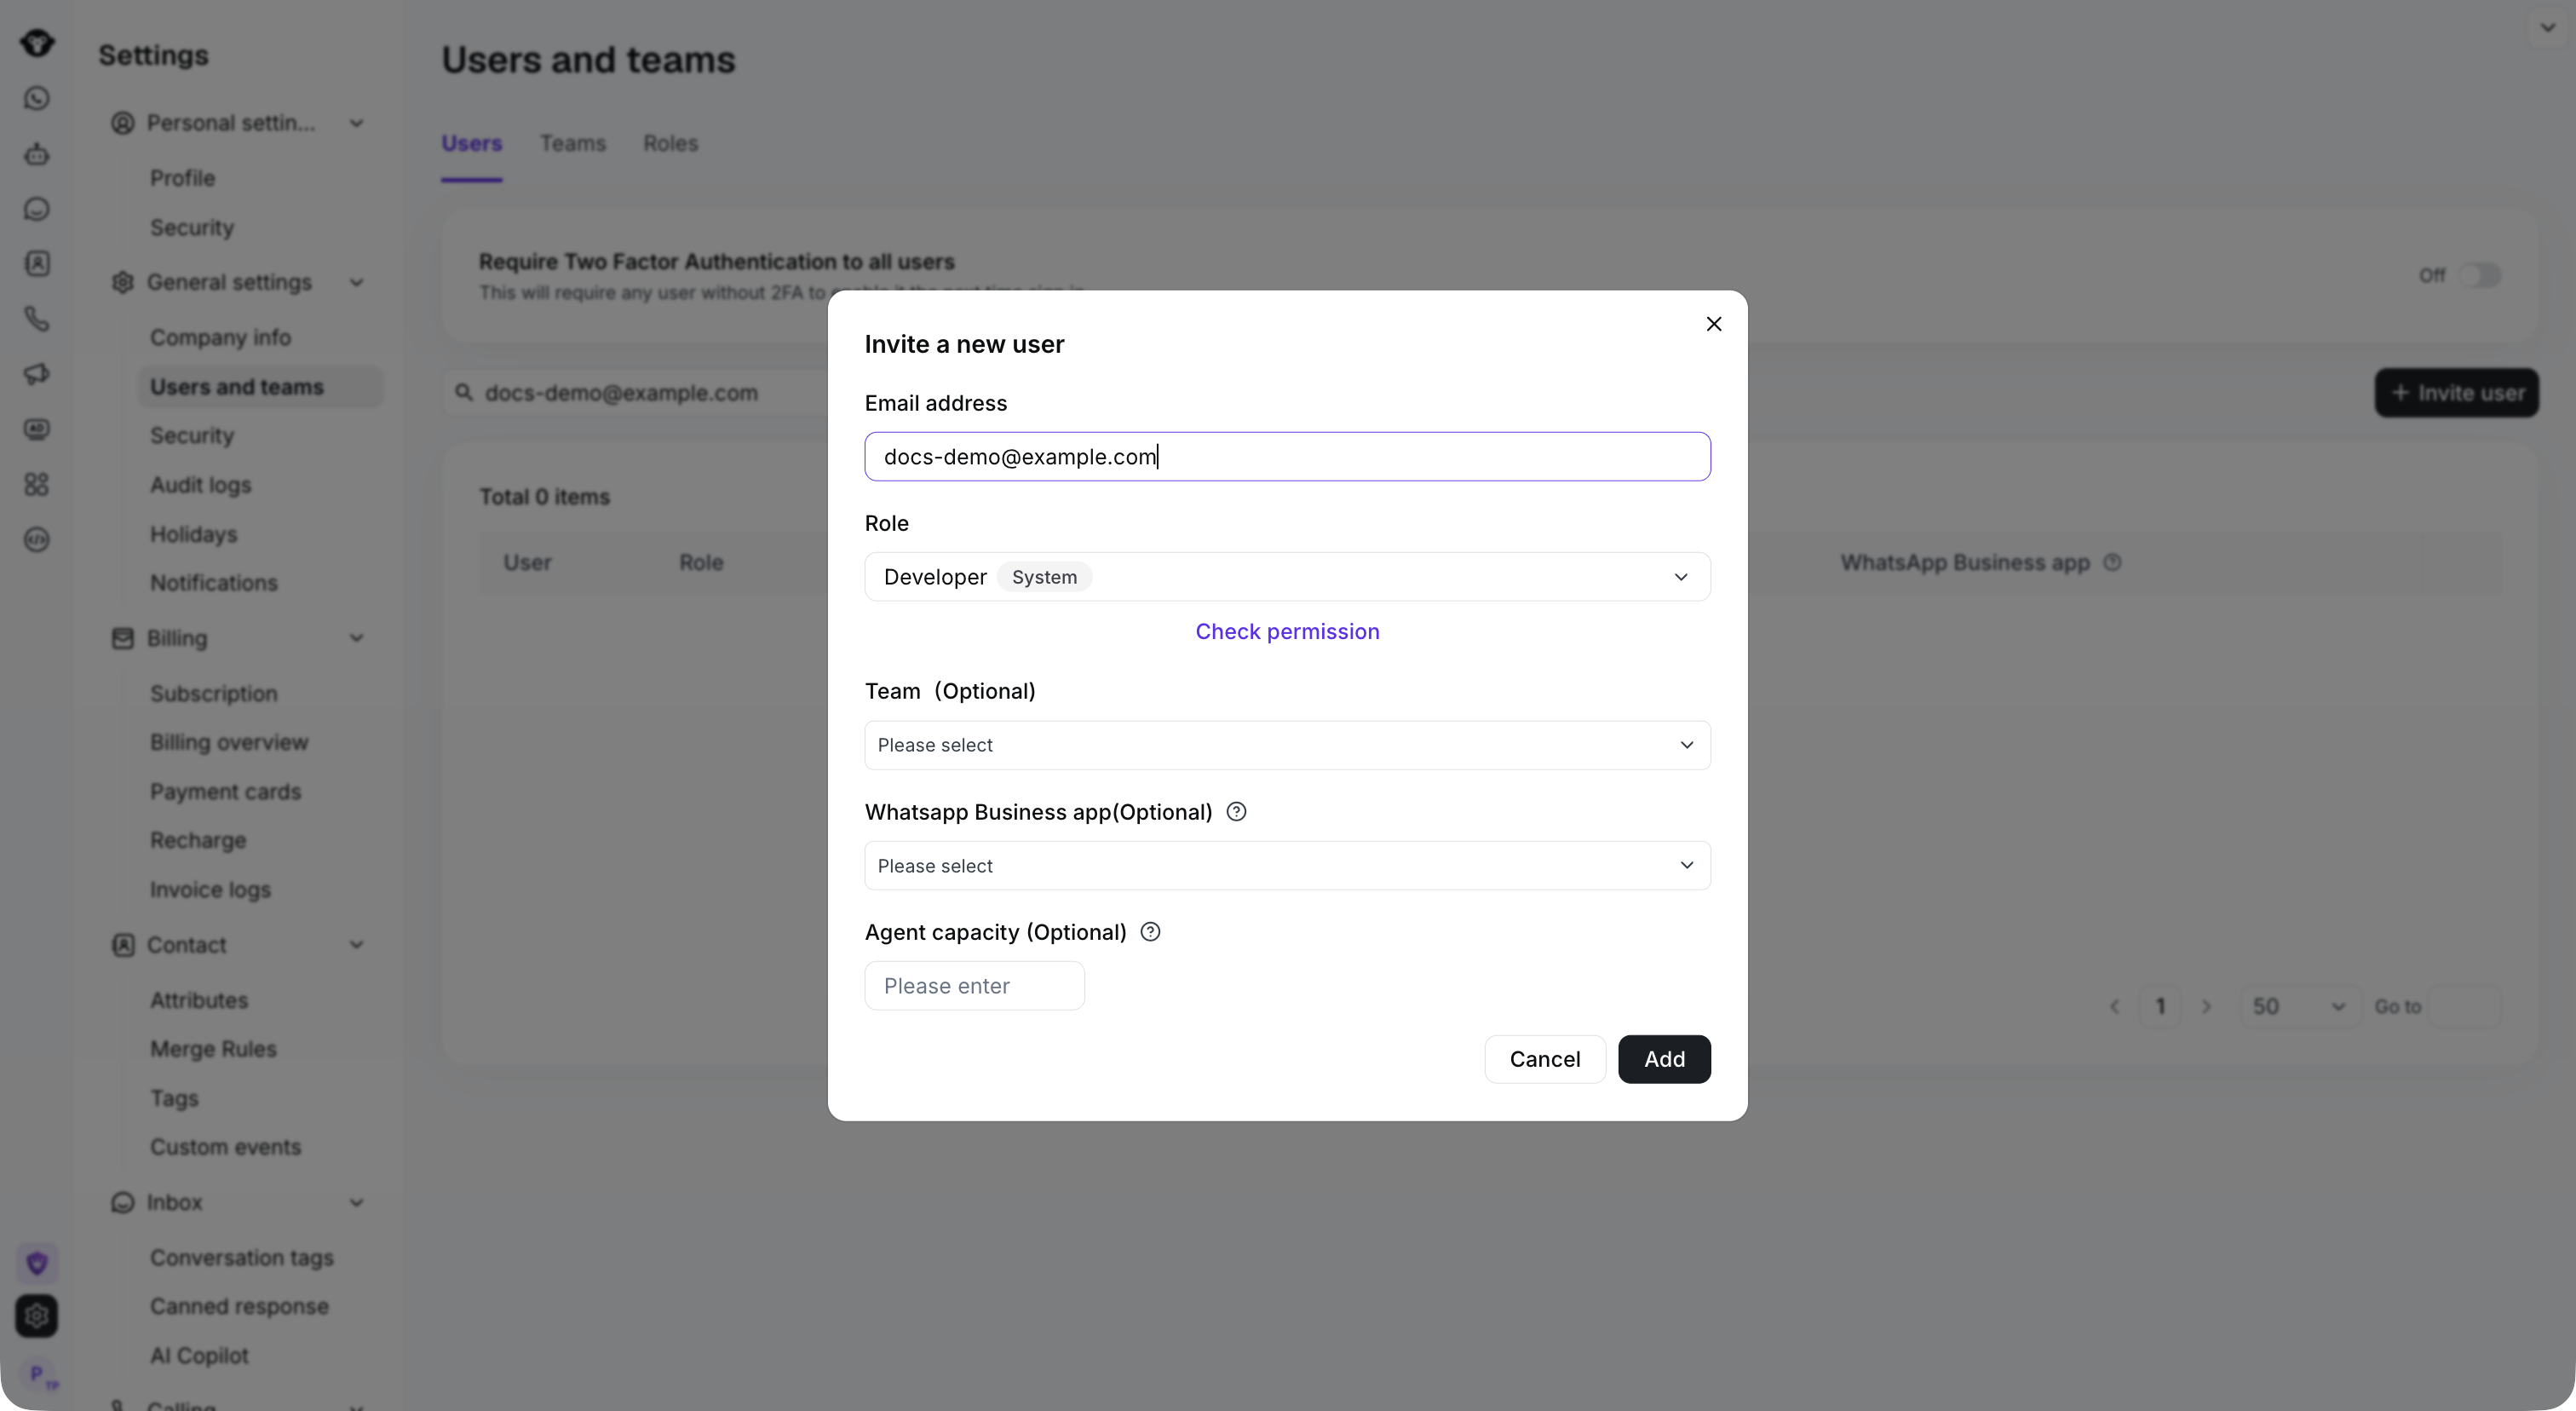
Task: Click the Email address input field
Action: point(1287,457)
